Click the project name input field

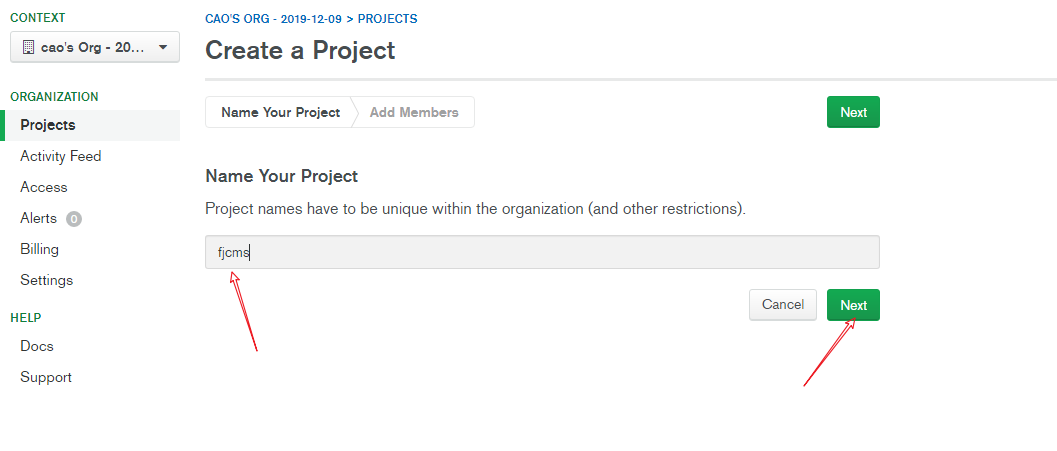(542, 253)
